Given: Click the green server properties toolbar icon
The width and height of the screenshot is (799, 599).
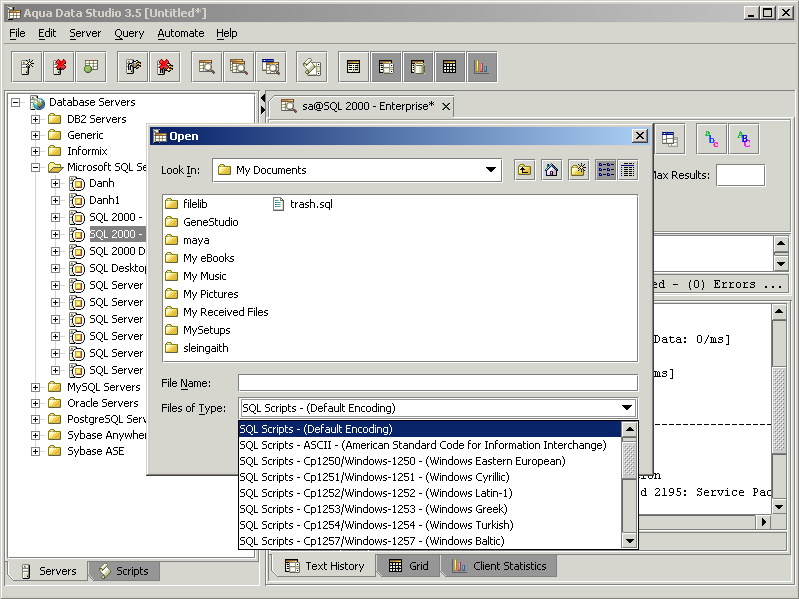Looking at the screenshot, I should [x=91, y=67].
